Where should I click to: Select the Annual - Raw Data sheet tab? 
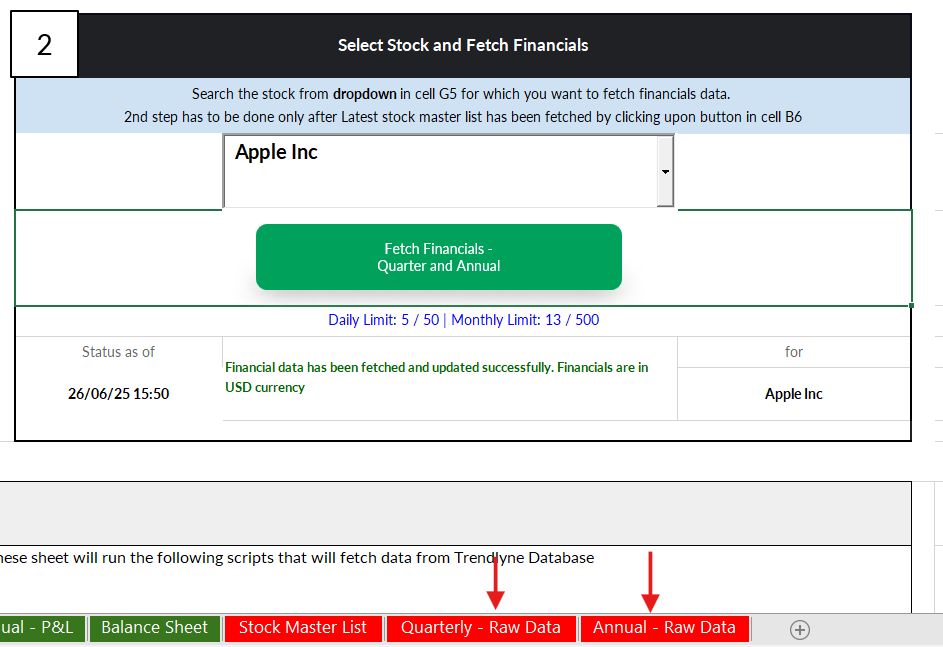coord(664,628)
